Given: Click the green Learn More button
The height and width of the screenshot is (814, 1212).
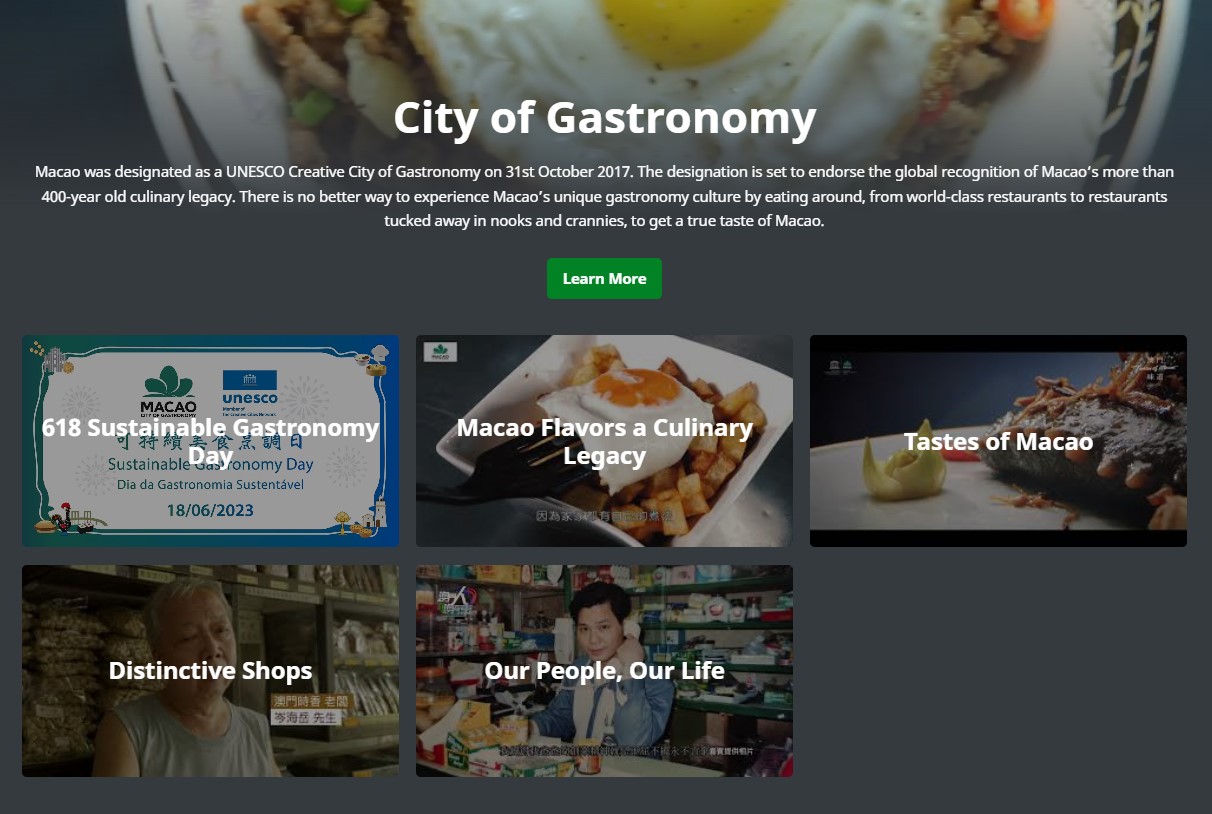Looking at the screenshot, I should point(604,278).
